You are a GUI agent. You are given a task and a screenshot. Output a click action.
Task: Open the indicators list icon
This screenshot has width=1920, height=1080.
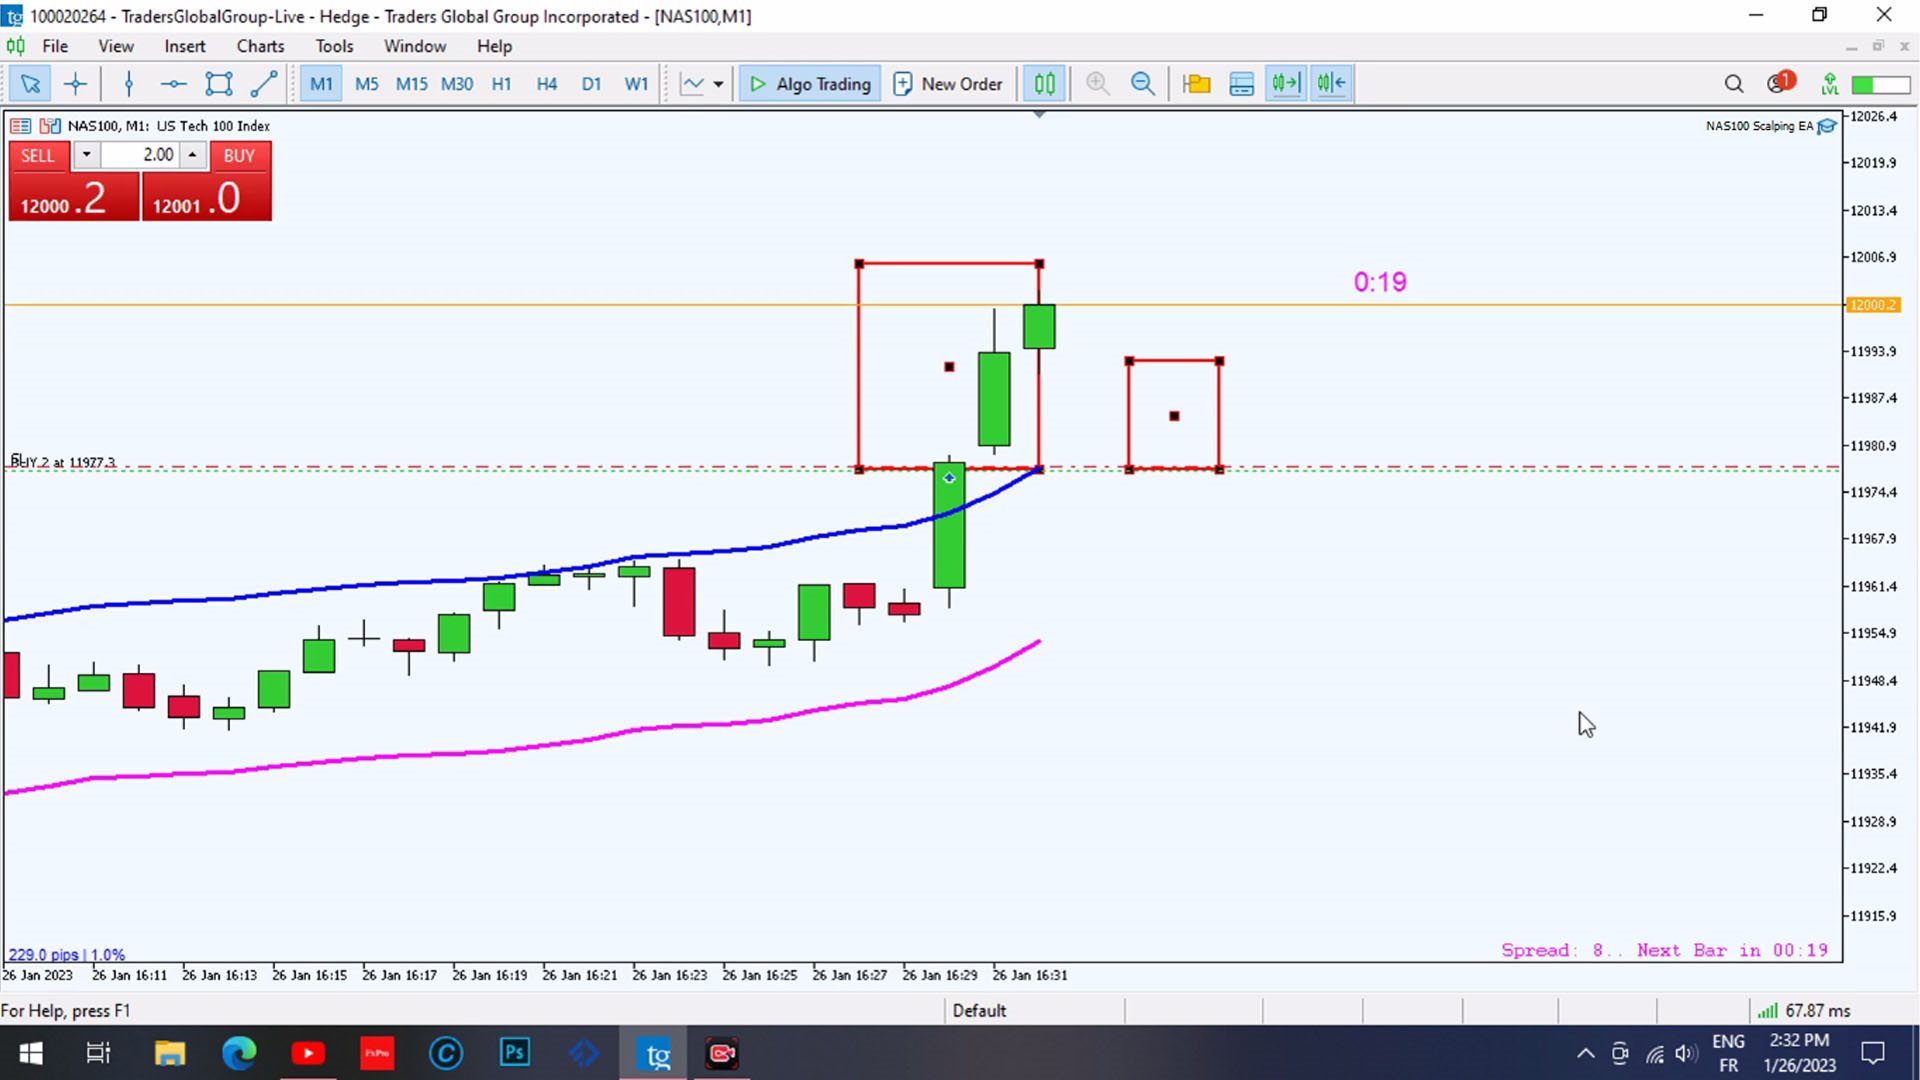tap(1241, 84)
